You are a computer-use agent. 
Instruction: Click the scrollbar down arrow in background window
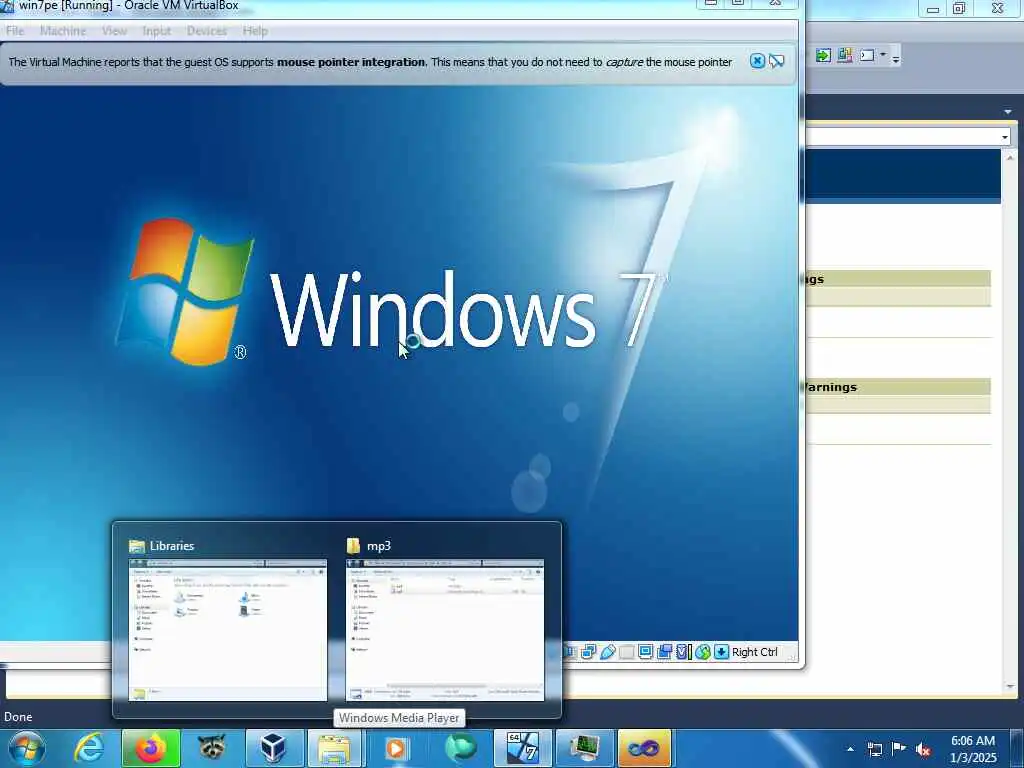[x=1010, y=686]
